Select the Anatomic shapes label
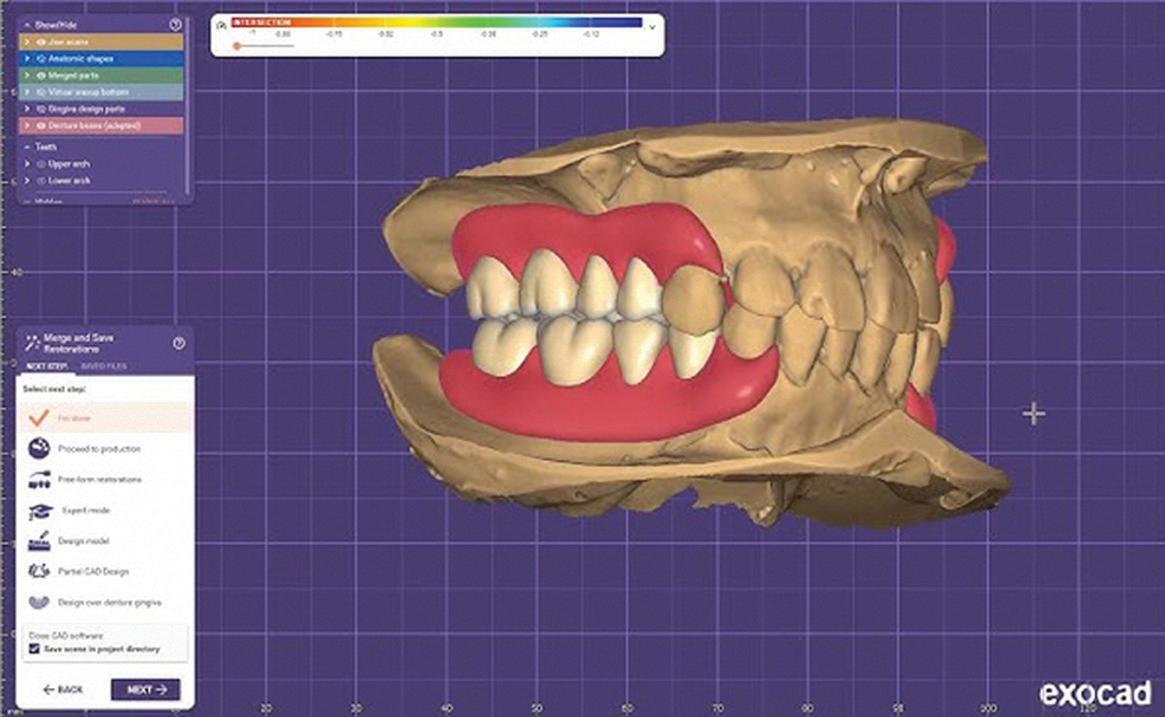This screenshot has height=717, width=1165. tap(81, 59)
